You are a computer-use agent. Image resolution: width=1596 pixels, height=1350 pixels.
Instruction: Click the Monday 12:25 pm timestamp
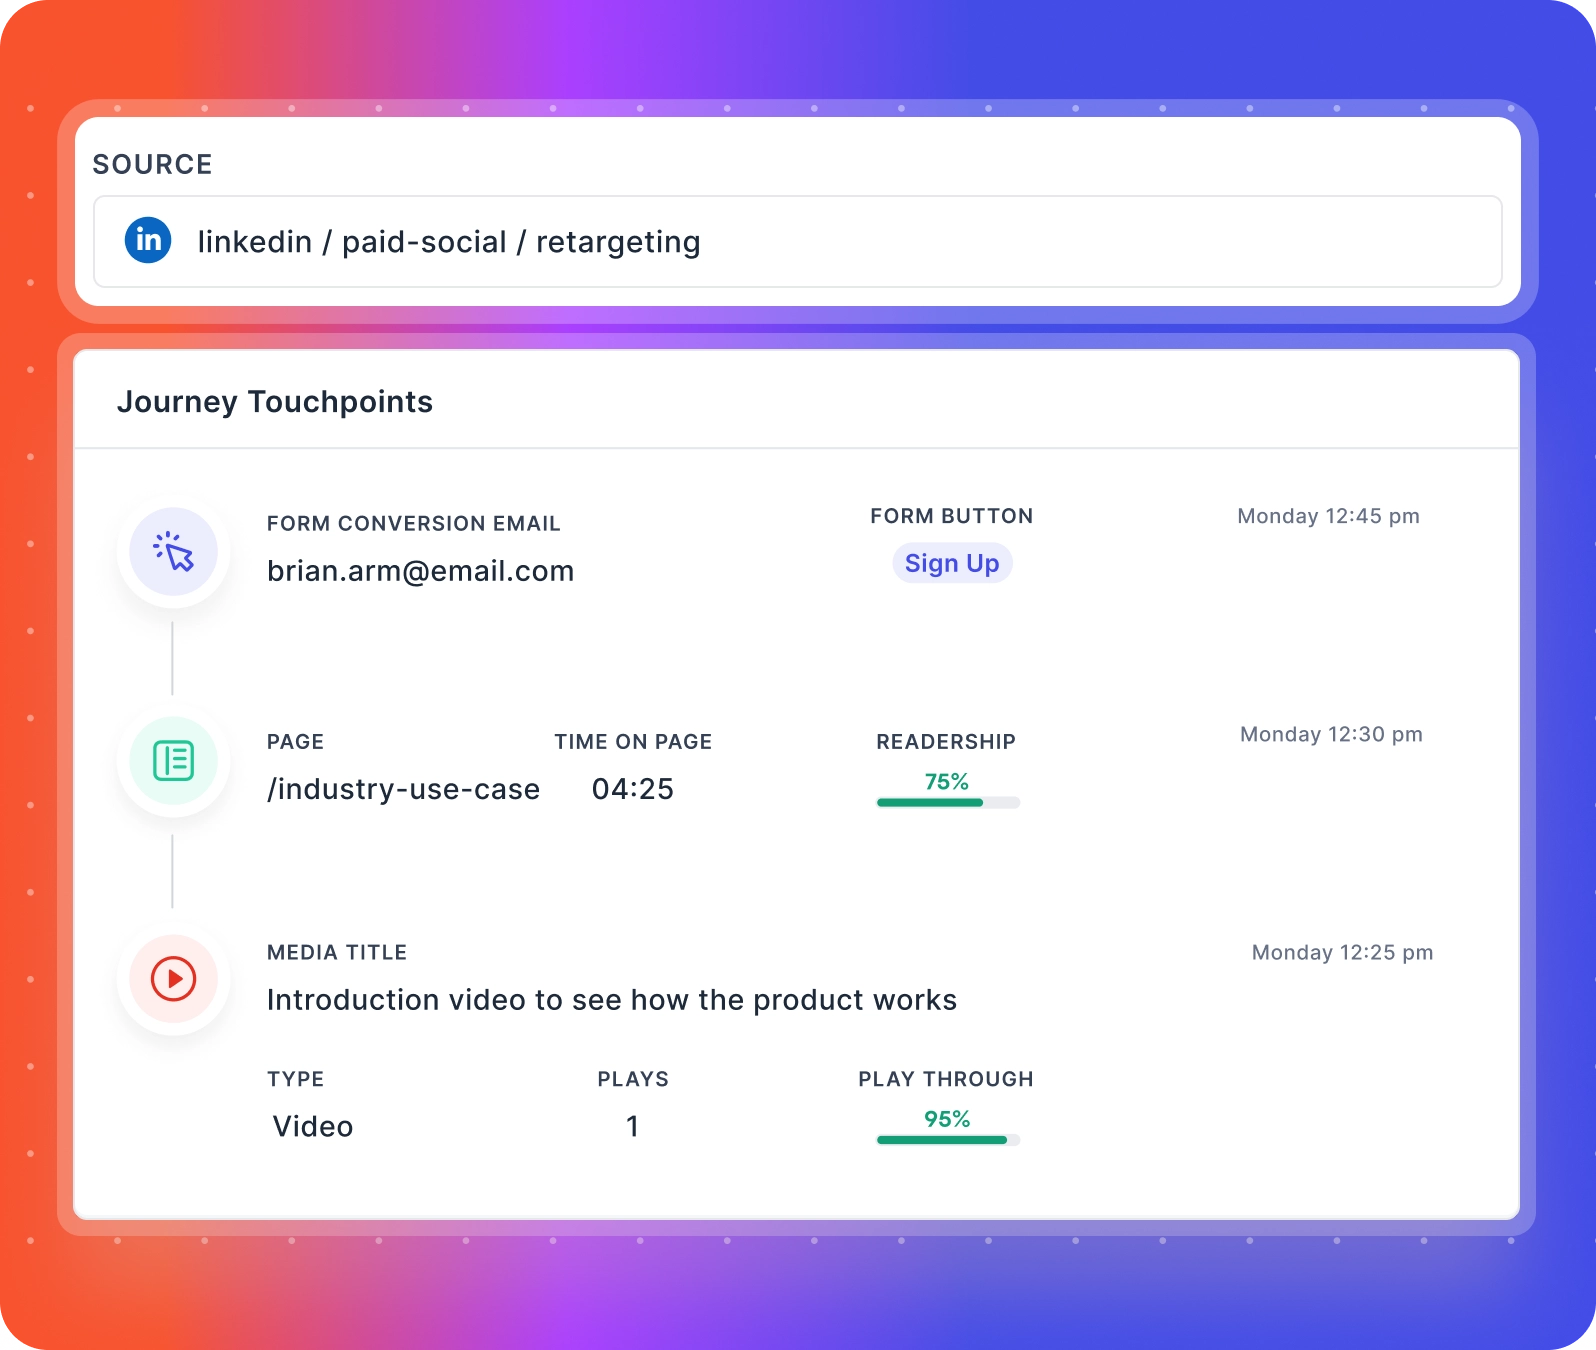point(1342,952)
